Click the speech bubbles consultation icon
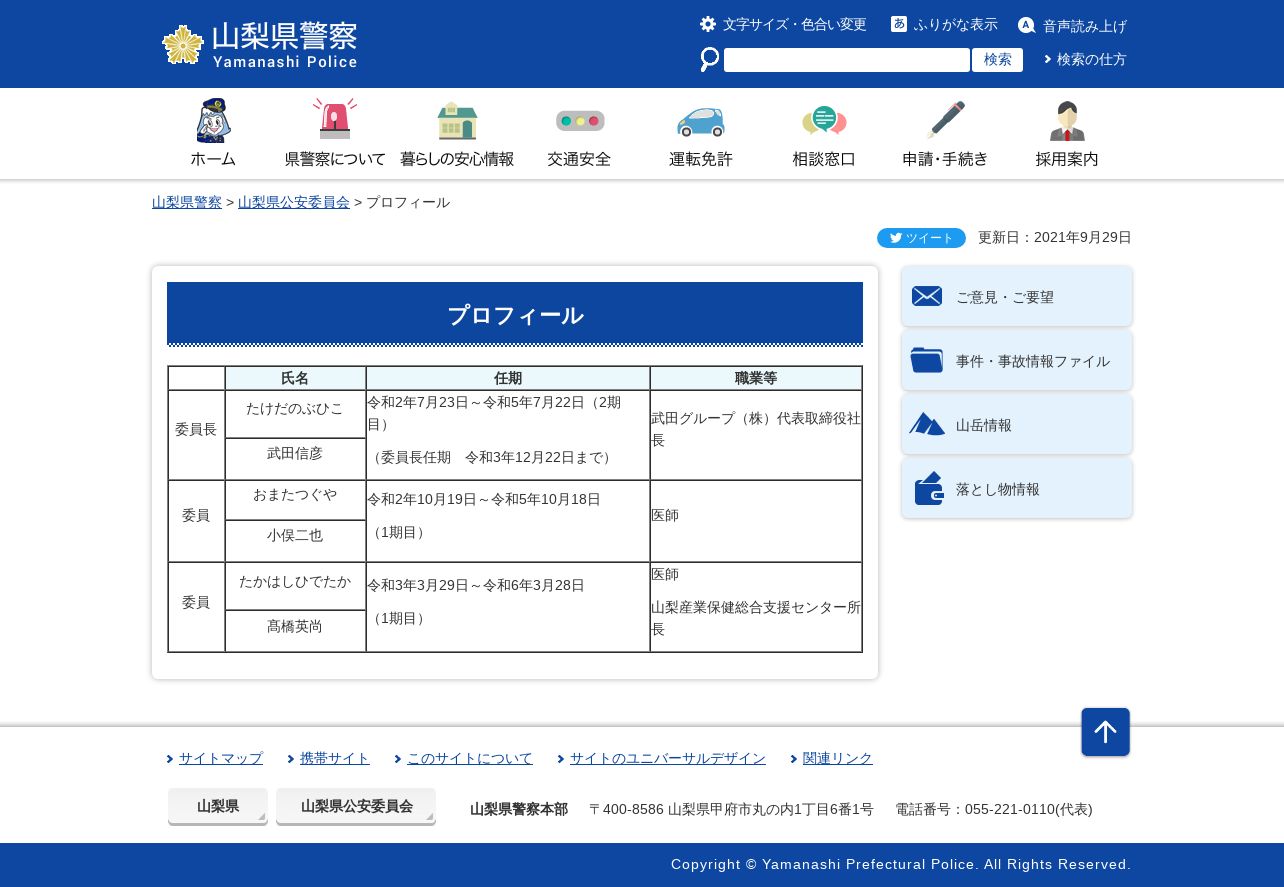The height and width of the screenshot is (887, 1284). click(824, 122)
